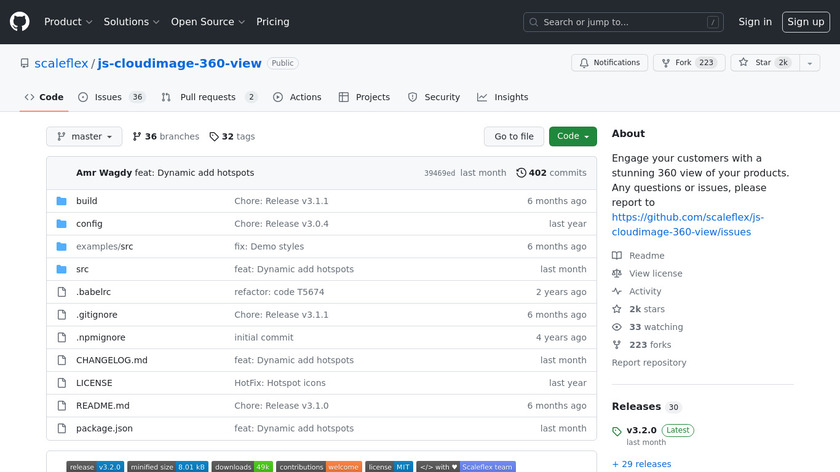
Task: Click the repository icon beside scaleflex
Action: [25, 63]
